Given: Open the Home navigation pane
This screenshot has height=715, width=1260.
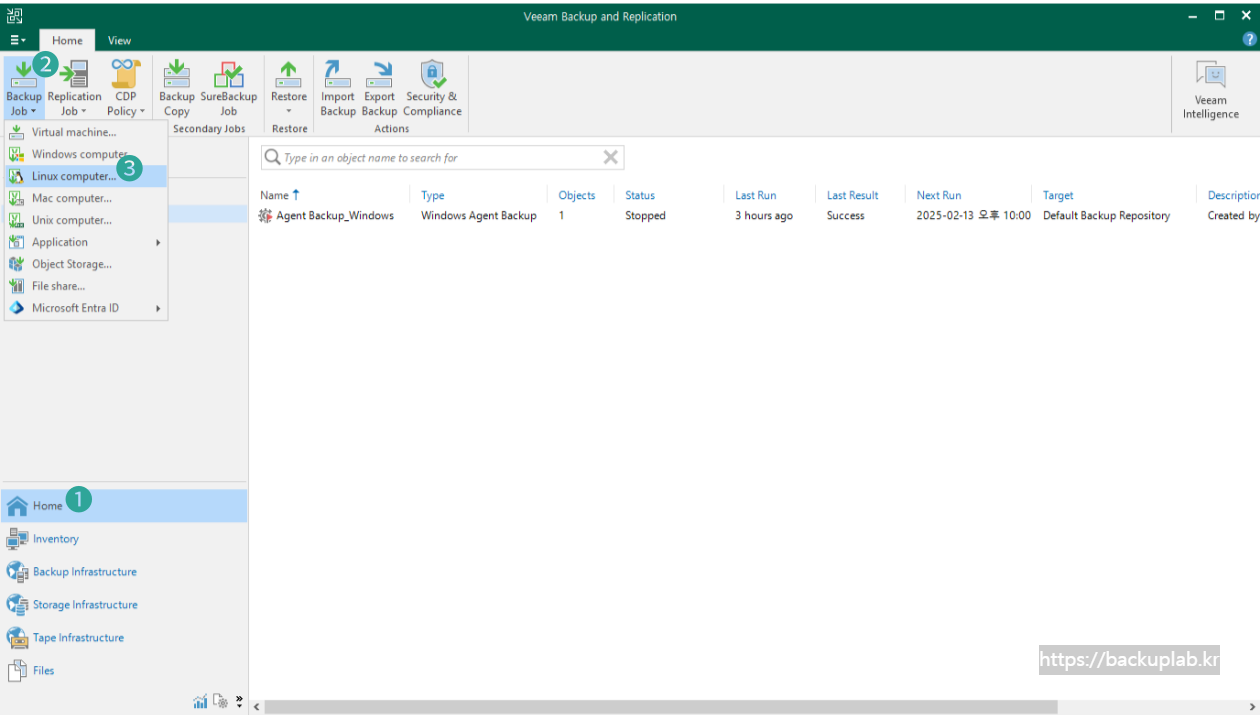Looking at the screenshot, I should click(124, 506).
